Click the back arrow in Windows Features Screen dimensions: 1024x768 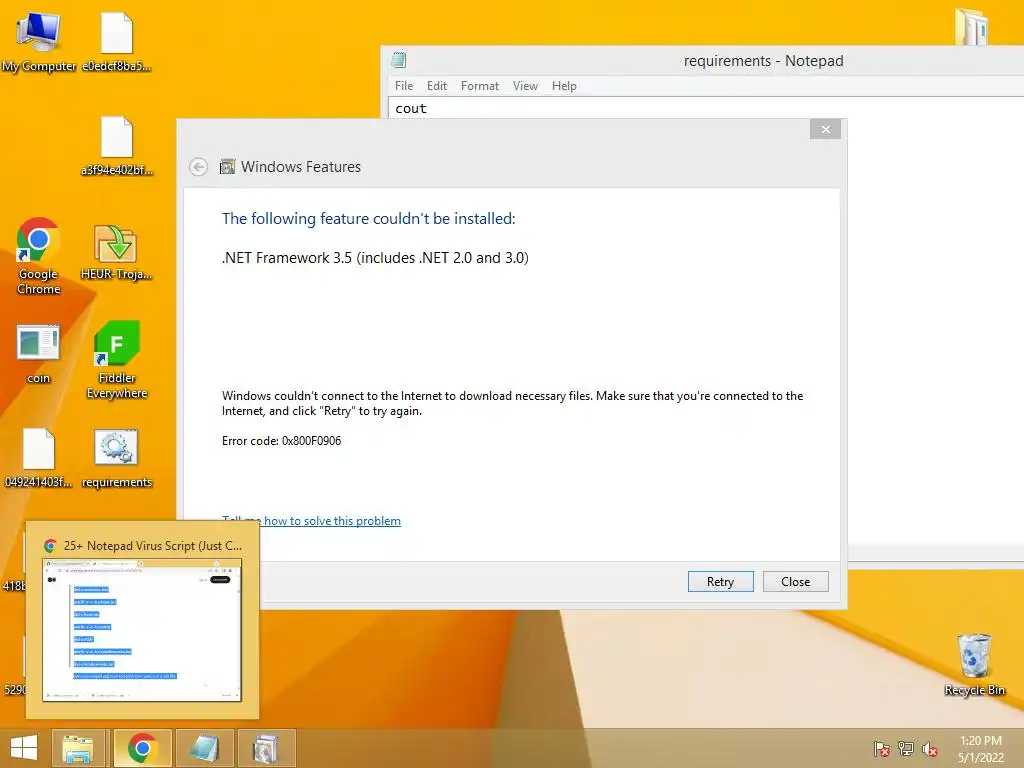pos(199,167)
